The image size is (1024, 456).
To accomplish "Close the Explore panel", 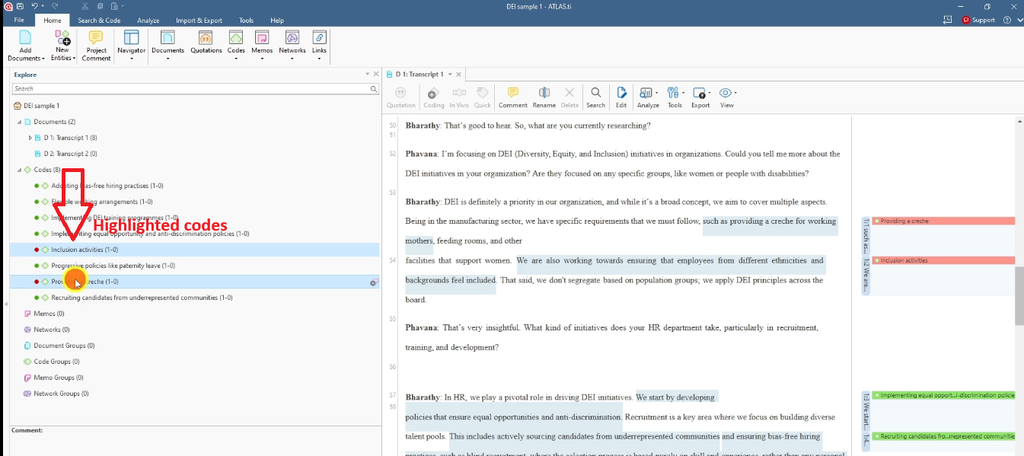I will (376, 74).
